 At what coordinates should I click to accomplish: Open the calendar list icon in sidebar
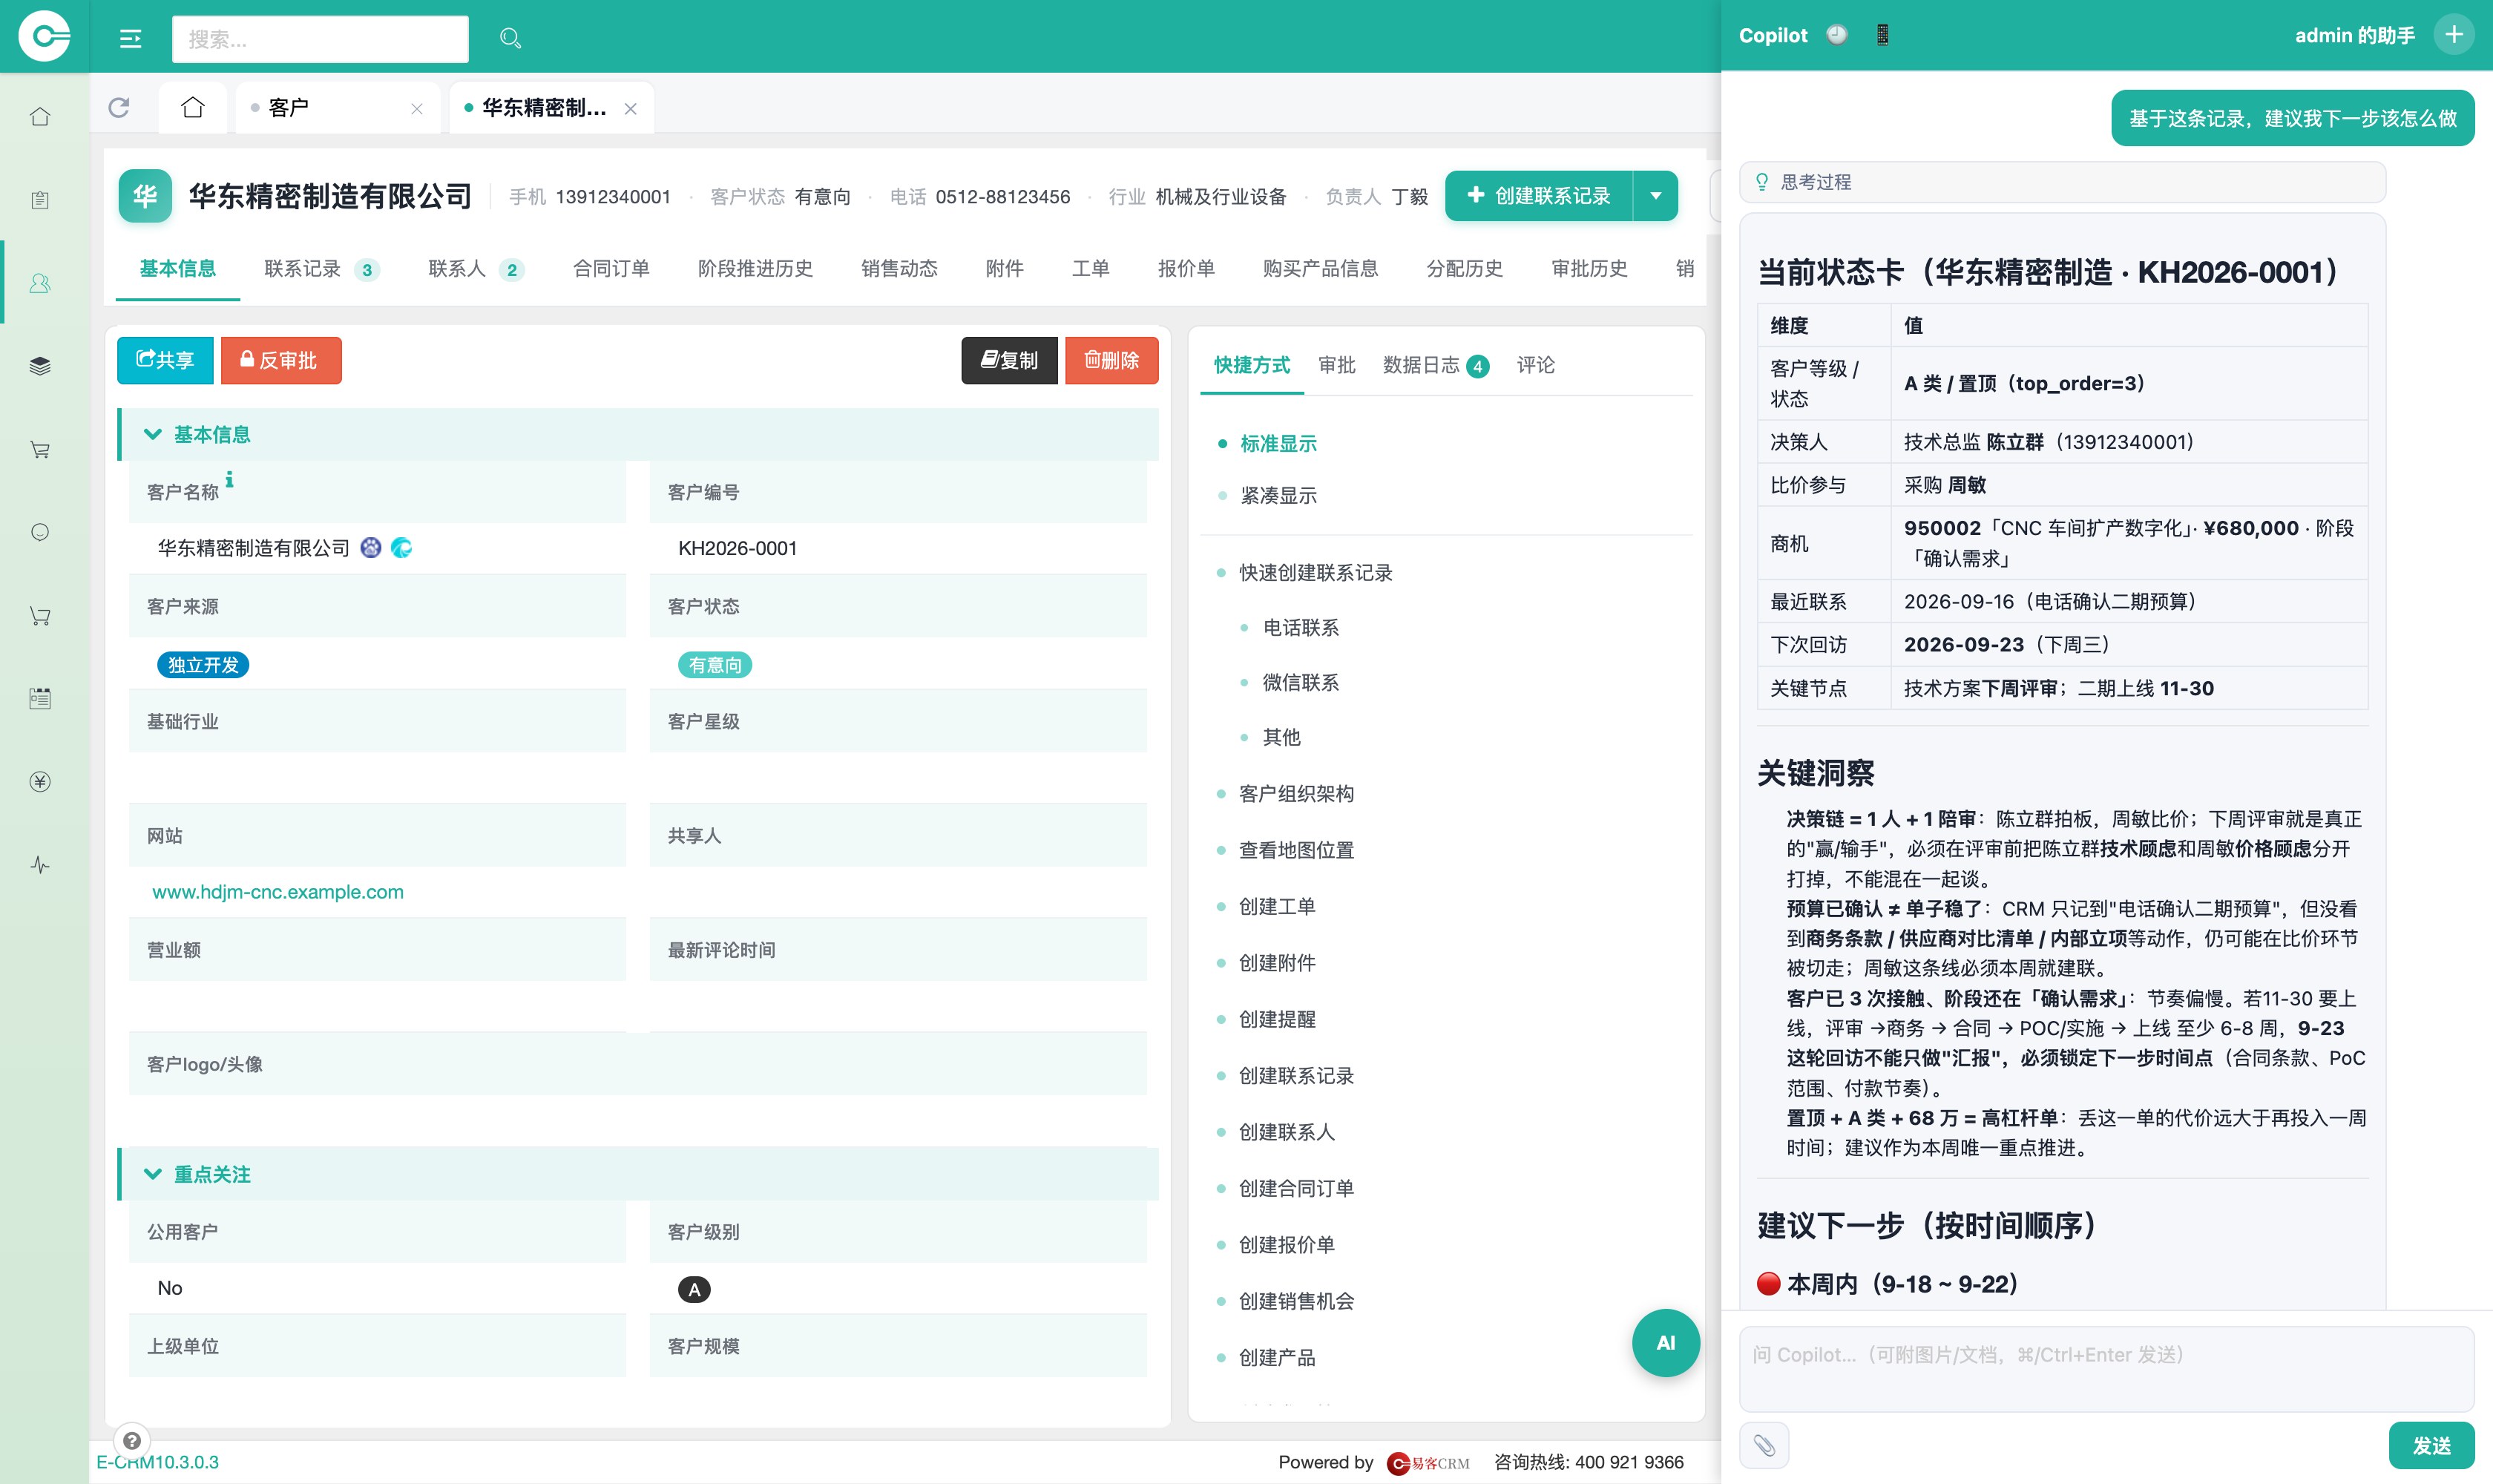pos(40,698)
